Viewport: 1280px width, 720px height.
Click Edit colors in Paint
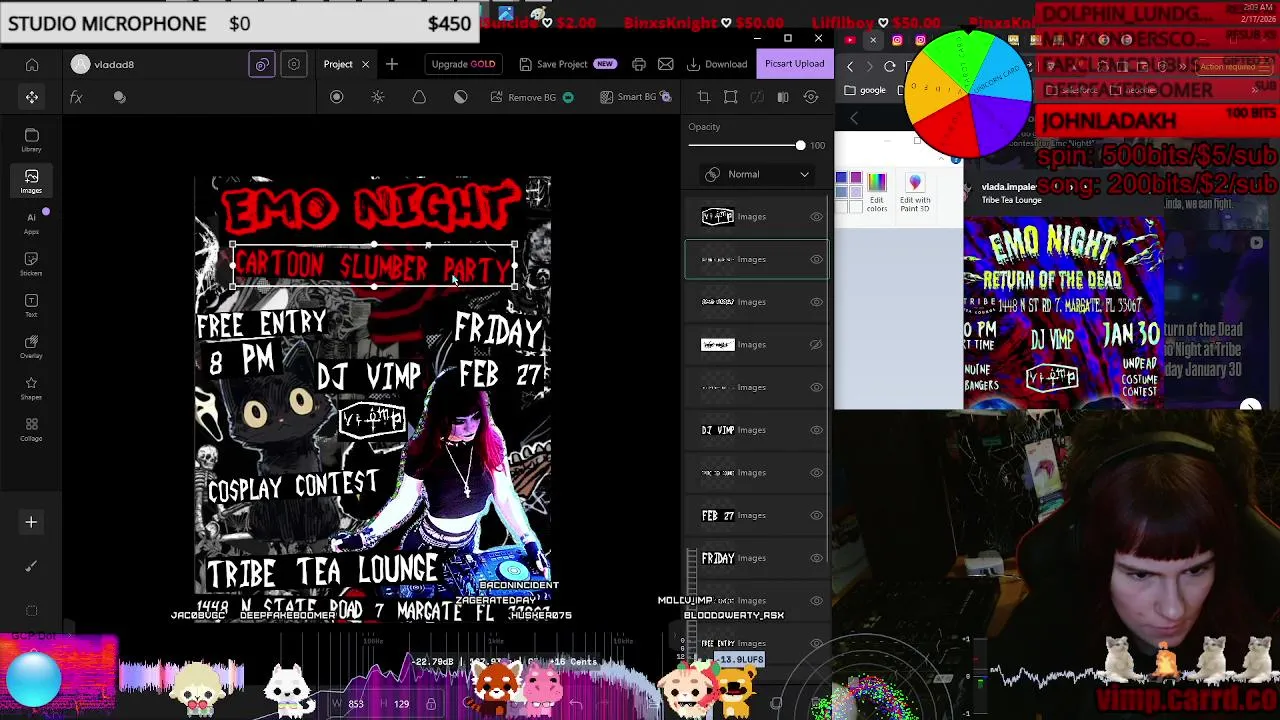(x=877, y=192)
